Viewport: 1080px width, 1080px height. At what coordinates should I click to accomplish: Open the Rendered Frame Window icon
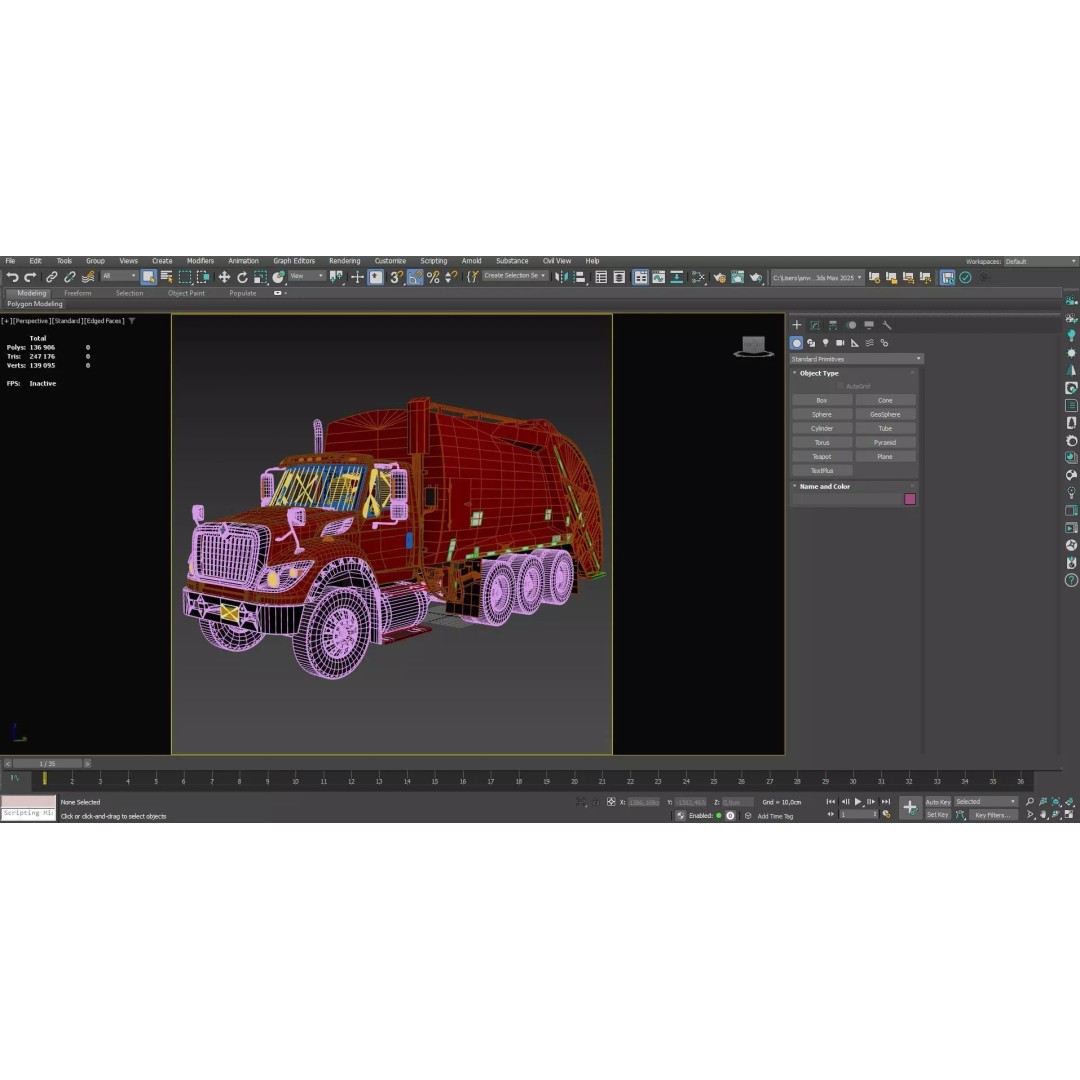[738, 277]
